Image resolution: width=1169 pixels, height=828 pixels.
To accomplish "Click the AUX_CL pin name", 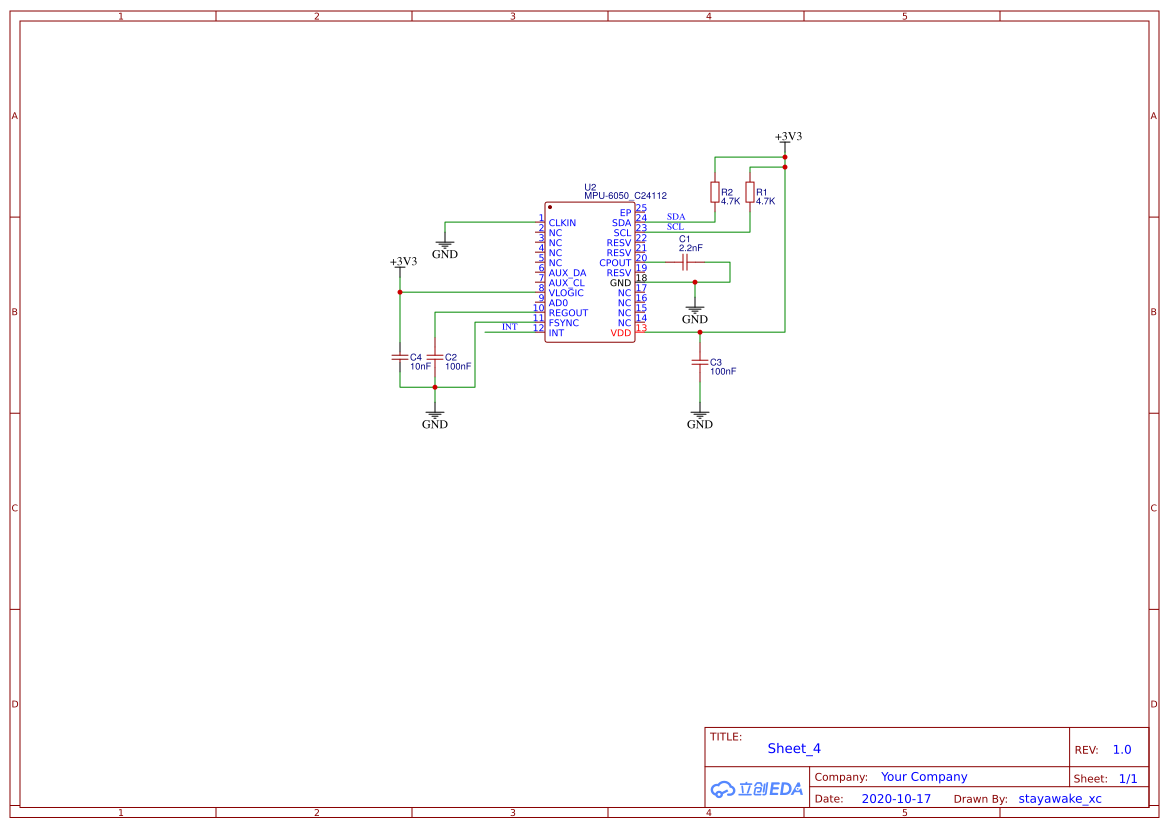I will [567, 282].
